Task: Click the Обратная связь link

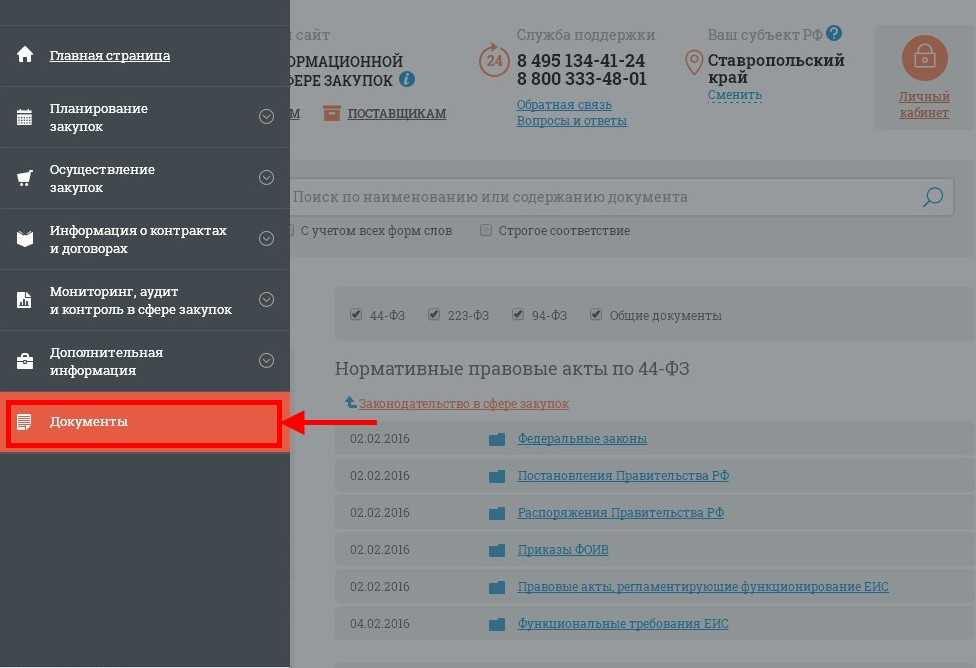Action: tap(564, 105)
